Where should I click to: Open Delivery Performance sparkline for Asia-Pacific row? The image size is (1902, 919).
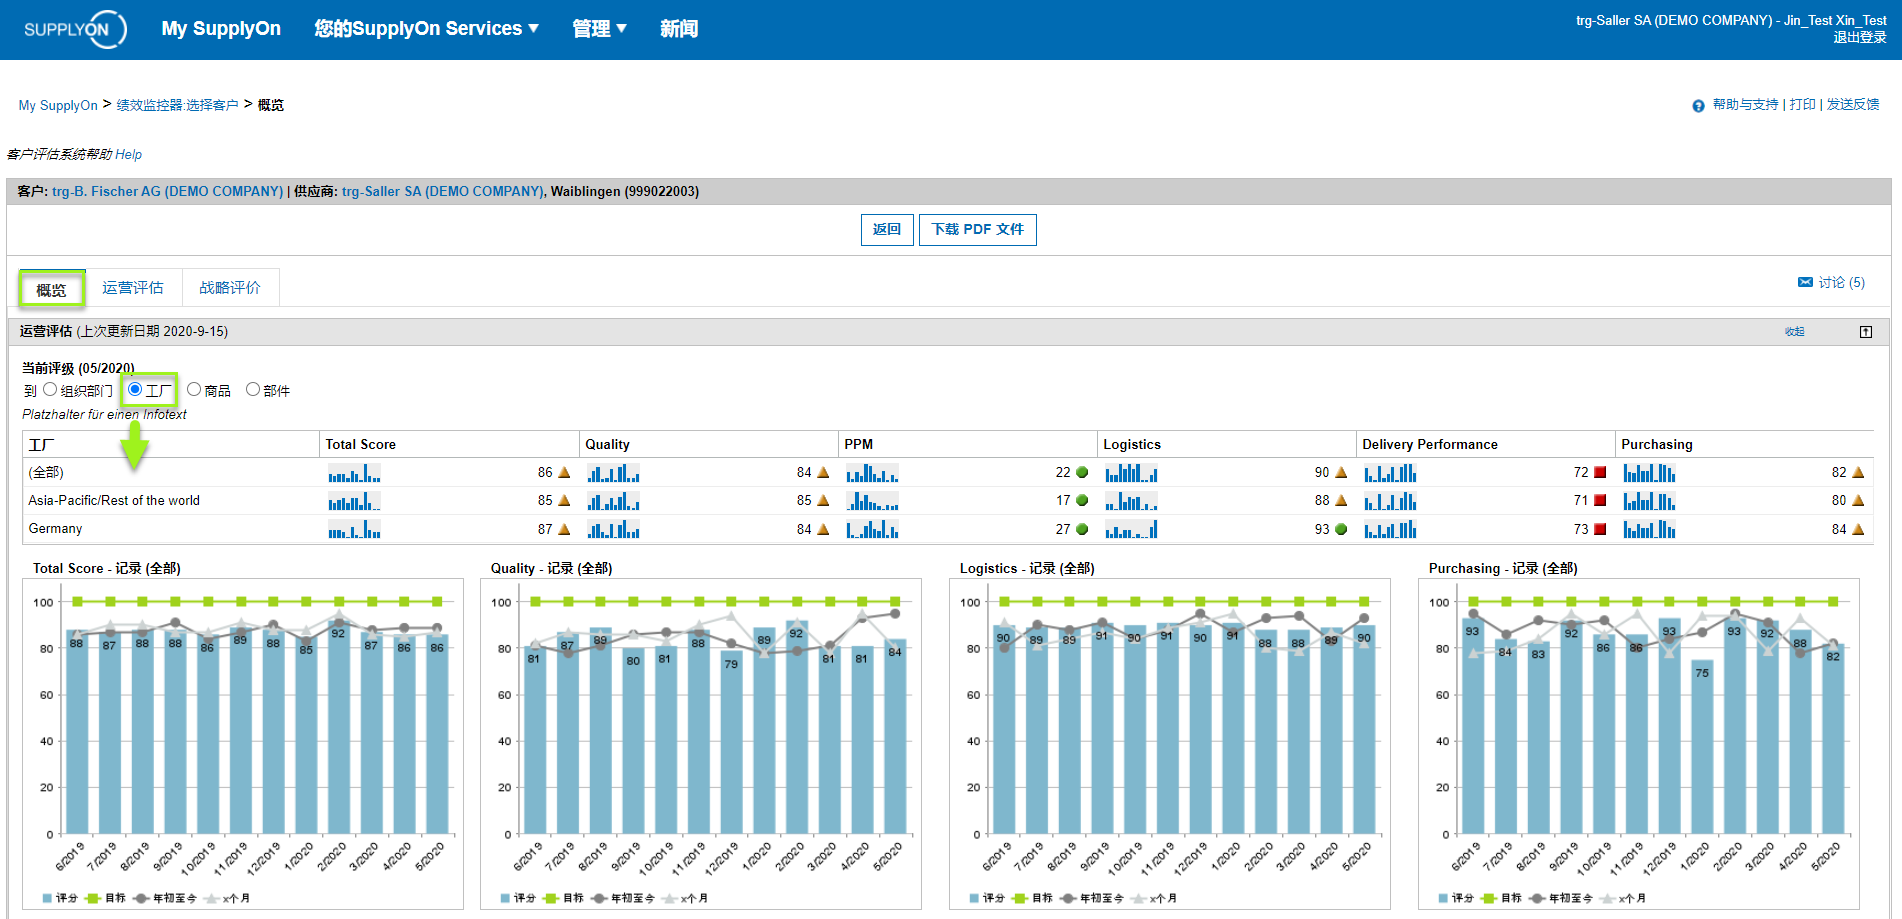click(1390, 501)
